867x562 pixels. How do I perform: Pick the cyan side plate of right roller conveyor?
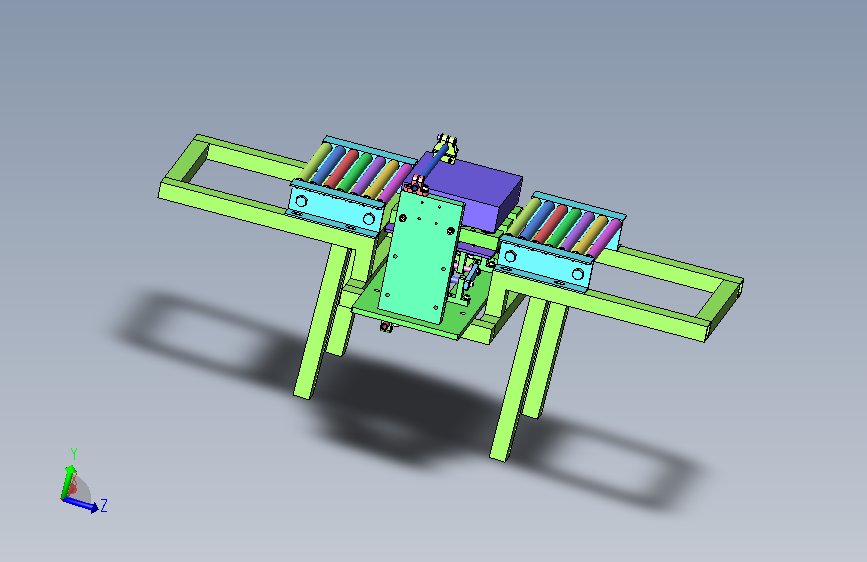[545, 264]
